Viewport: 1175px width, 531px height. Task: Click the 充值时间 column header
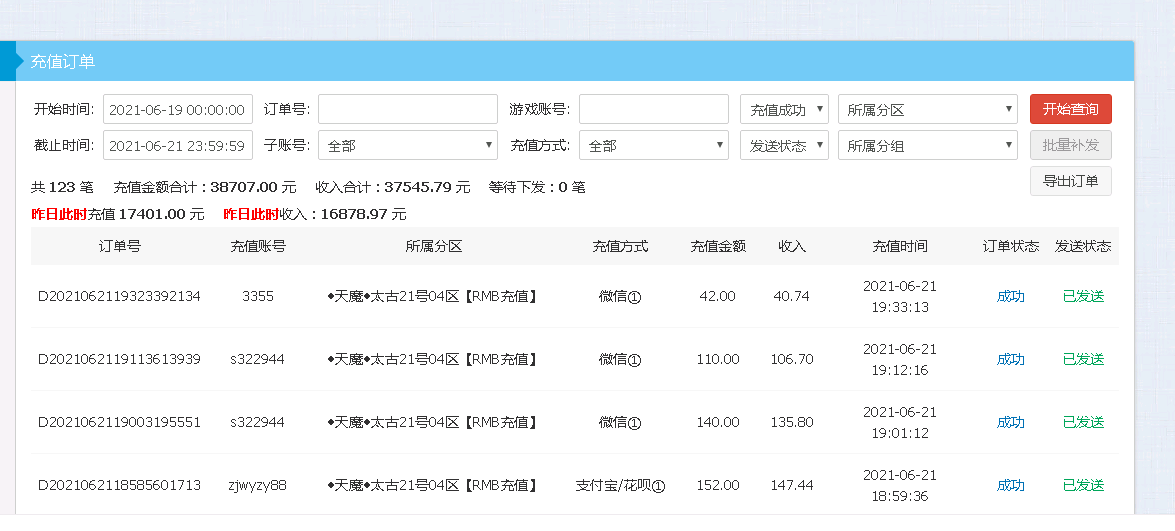(x=900, y=246)
